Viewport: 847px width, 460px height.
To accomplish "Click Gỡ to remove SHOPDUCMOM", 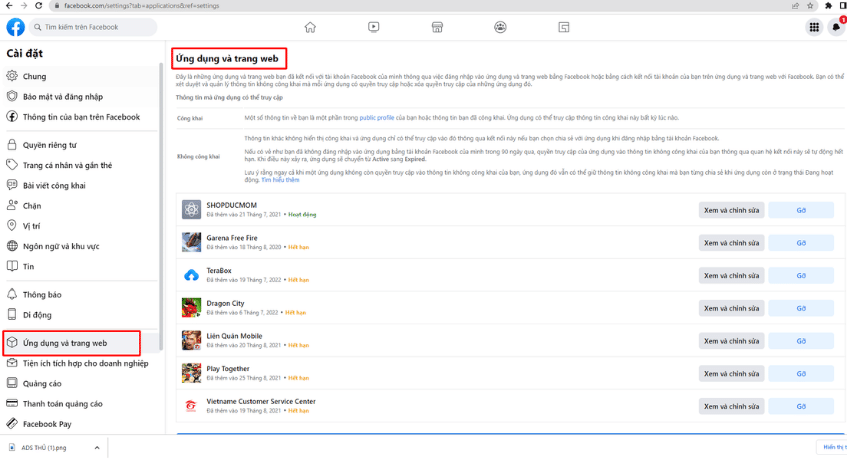I will coord(801,210).
